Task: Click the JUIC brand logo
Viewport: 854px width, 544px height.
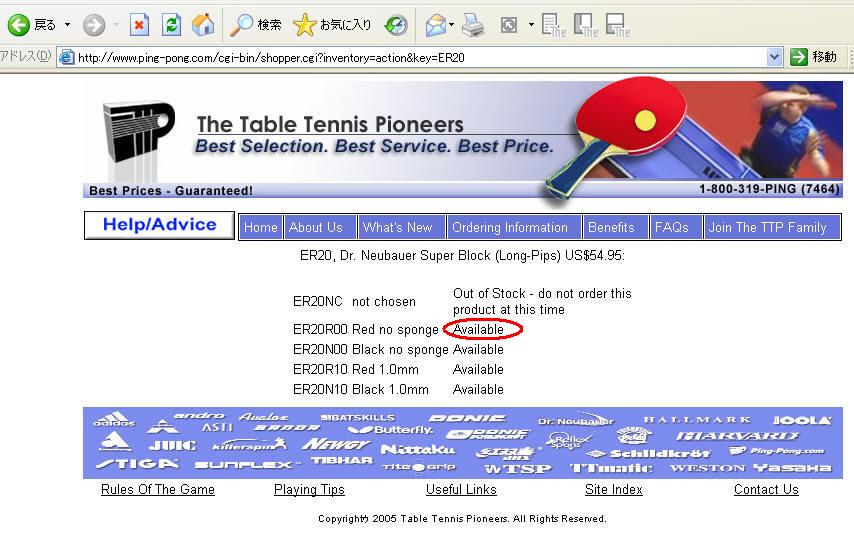Action: [172, 445]
